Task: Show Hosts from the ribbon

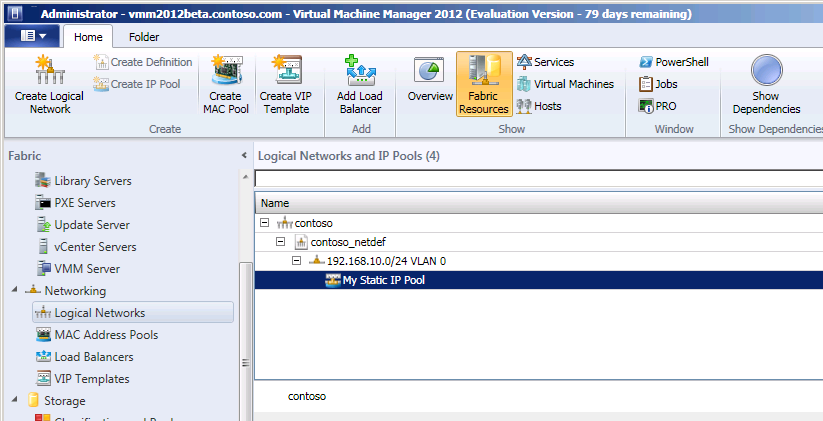Action: (x=539, y=106)
